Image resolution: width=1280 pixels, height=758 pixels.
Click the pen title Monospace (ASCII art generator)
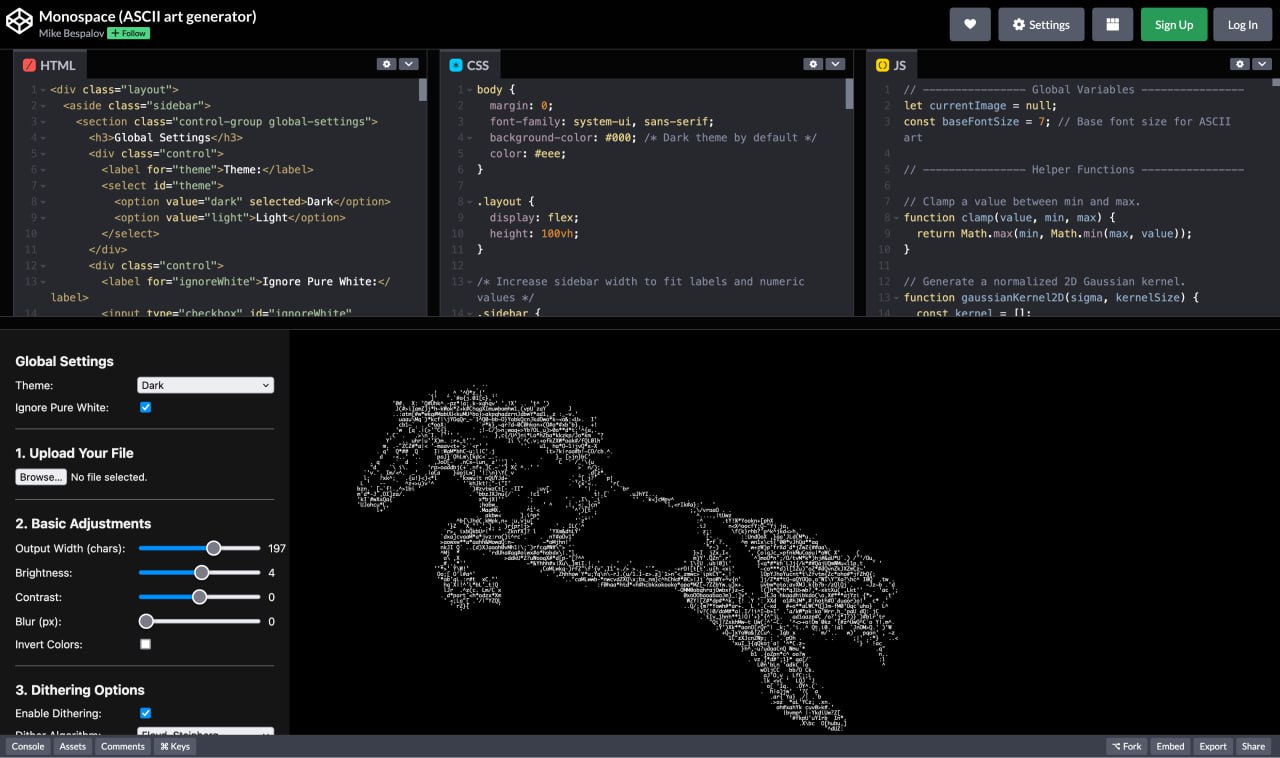(147, 16)
